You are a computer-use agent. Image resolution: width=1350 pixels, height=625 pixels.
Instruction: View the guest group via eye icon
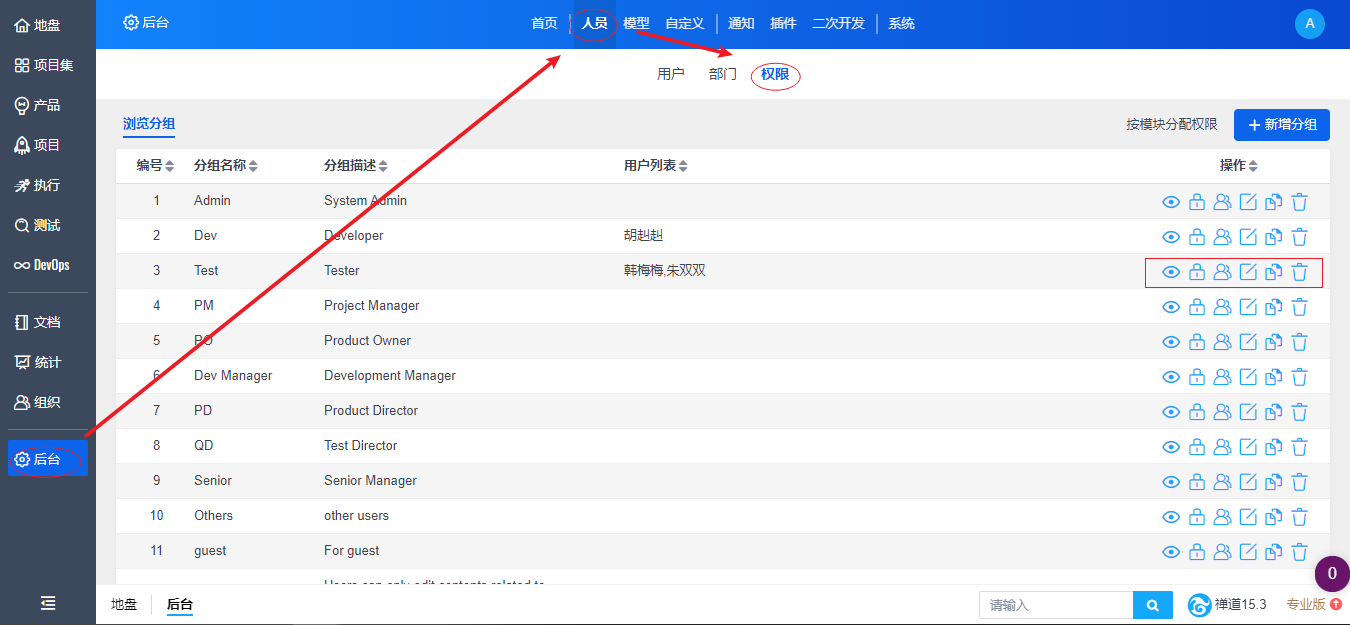point(1171,552)
